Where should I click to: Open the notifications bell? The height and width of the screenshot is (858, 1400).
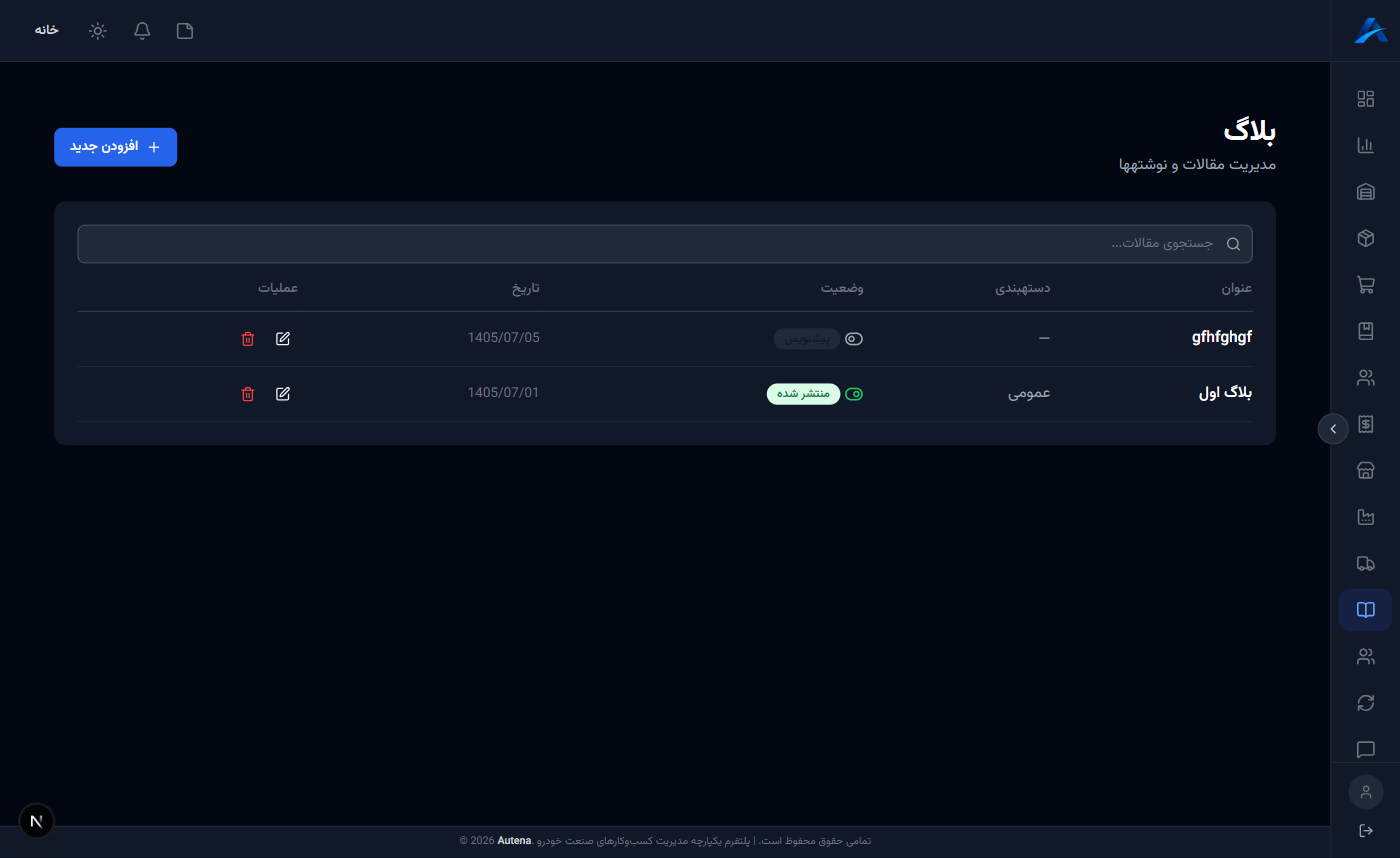pos(142,31)
